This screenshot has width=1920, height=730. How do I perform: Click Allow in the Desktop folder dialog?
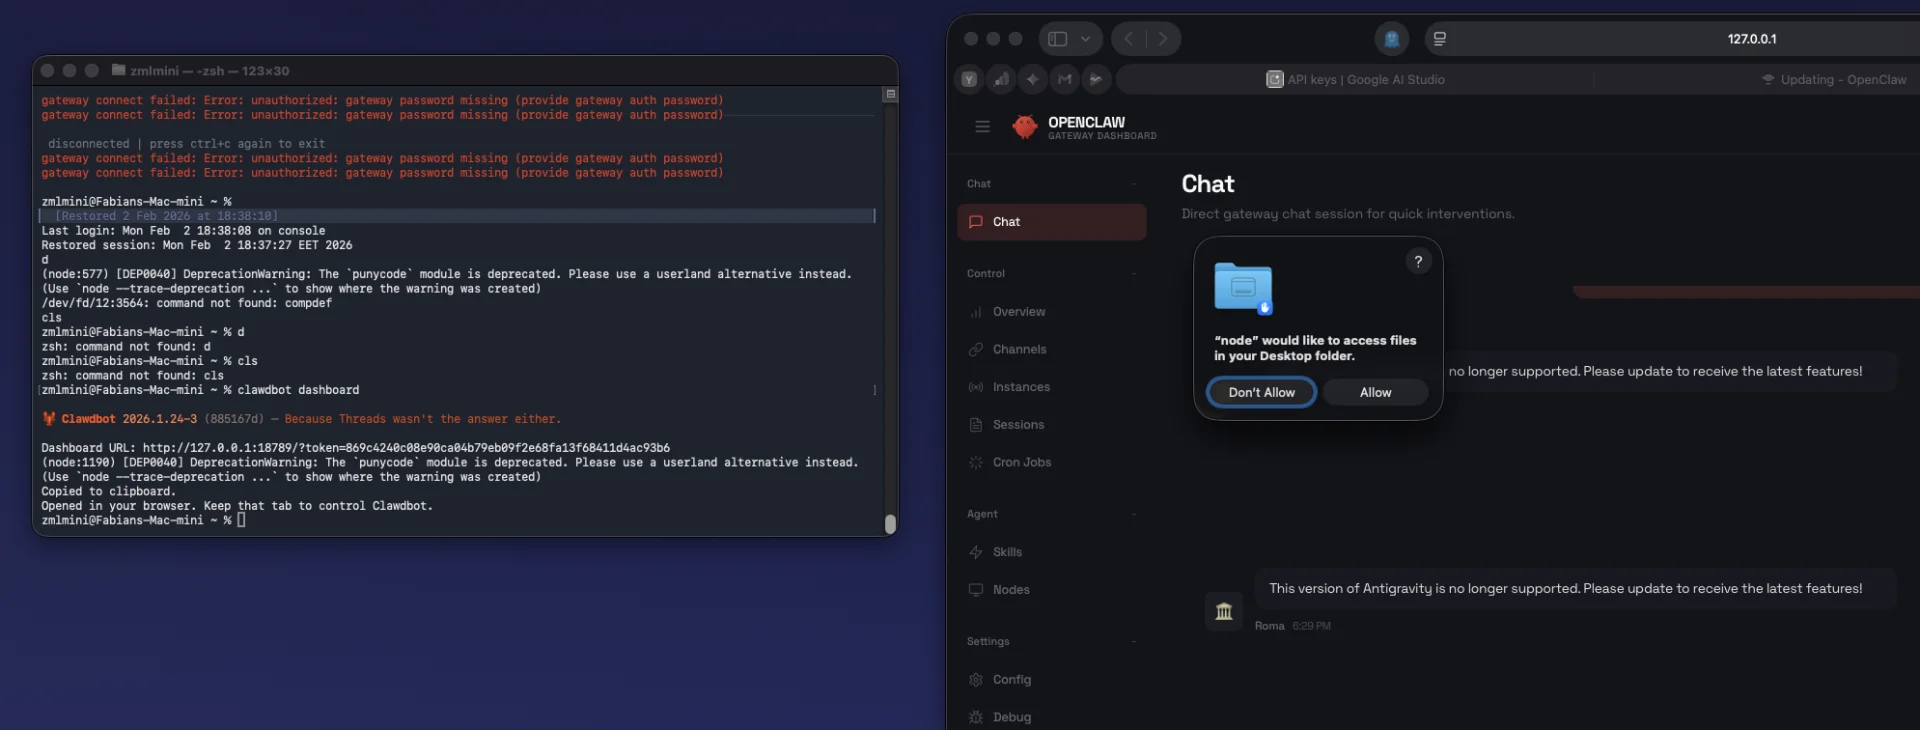click(1375, 393)
